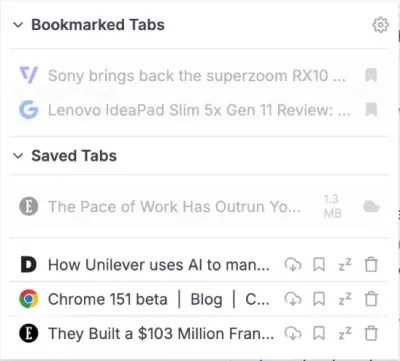This screenshot has width=400, height=361.
Task: Bookmark the How Unilever uses AI tab
Action: tap(319, 265)
